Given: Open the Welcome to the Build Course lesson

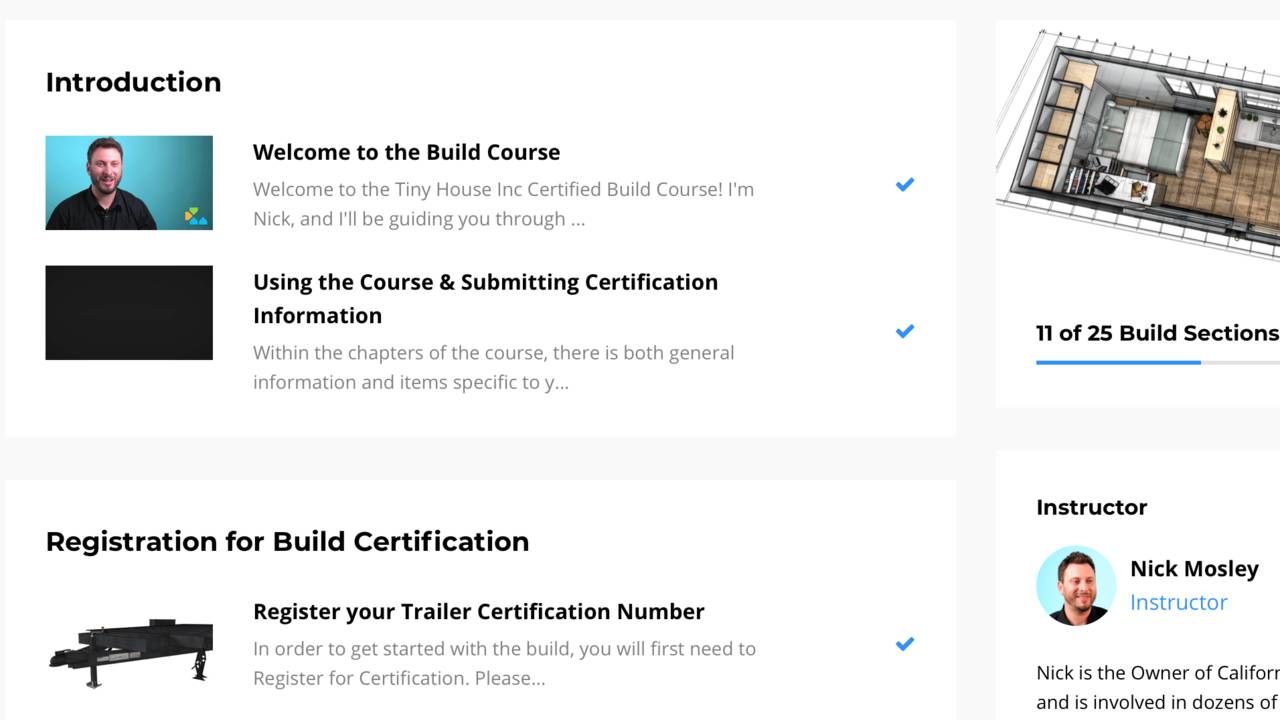Looking at the screenshot, I should pyautogui.click(x=406, y=152).
